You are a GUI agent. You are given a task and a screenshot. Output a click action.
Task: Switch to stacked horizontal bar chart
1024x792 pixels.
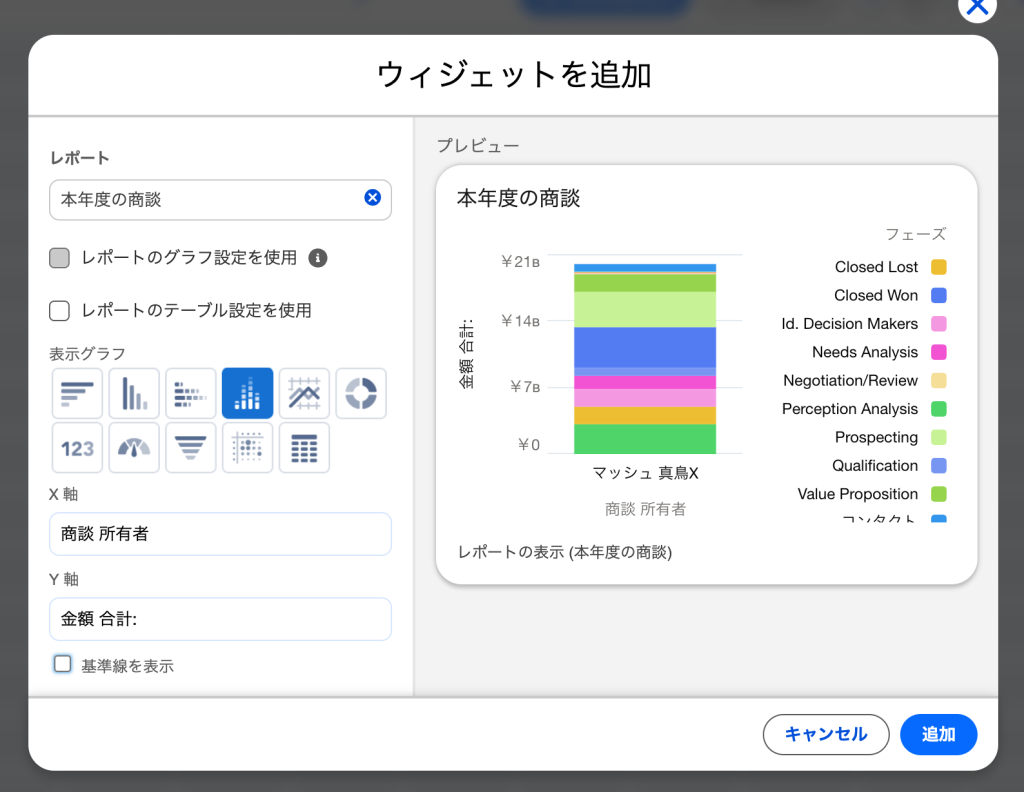(x=191, y=393)
